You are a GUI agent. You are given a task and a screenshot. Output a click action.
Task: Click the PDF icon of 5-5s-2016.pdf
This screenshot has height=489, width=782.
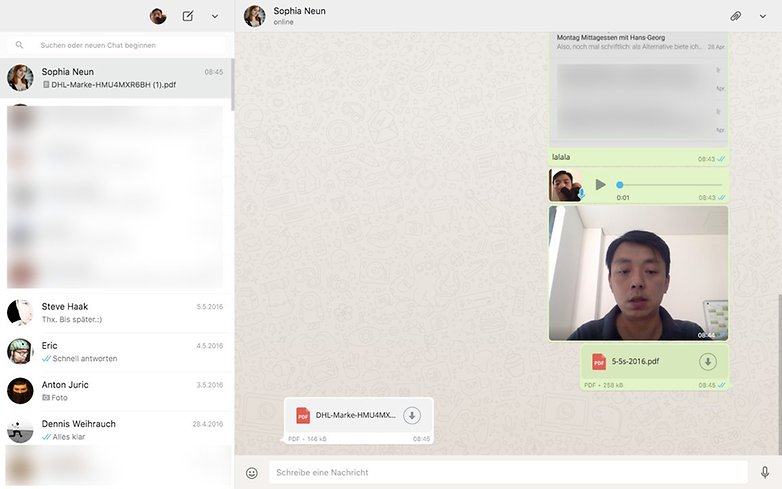(598, 362)
